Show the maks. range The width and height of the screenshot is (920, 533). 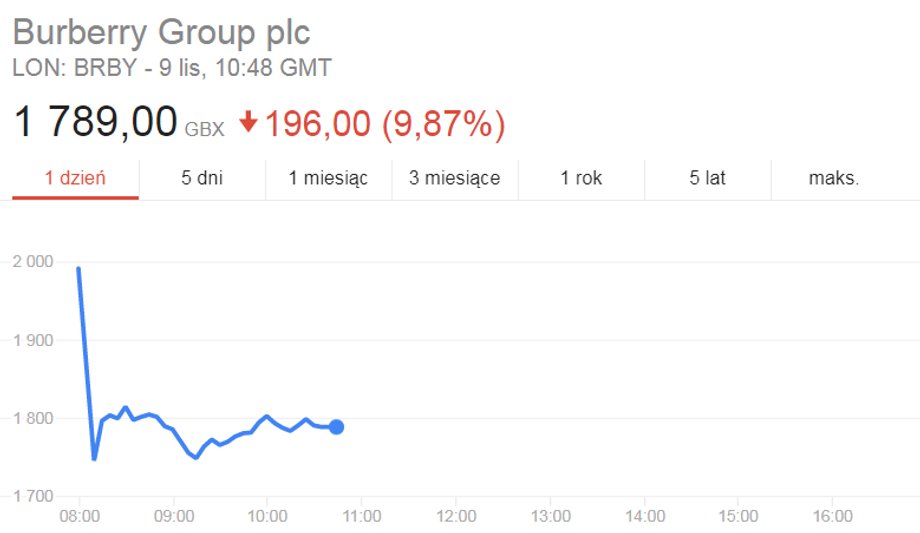834,178
